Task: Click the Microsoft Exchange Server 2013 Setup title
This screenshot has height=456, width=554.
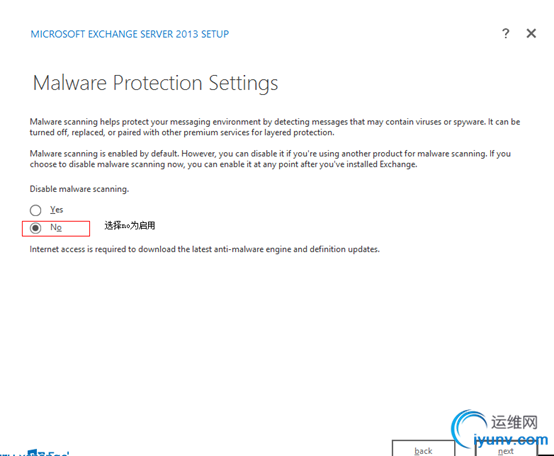Action: [x=130, y=34]
